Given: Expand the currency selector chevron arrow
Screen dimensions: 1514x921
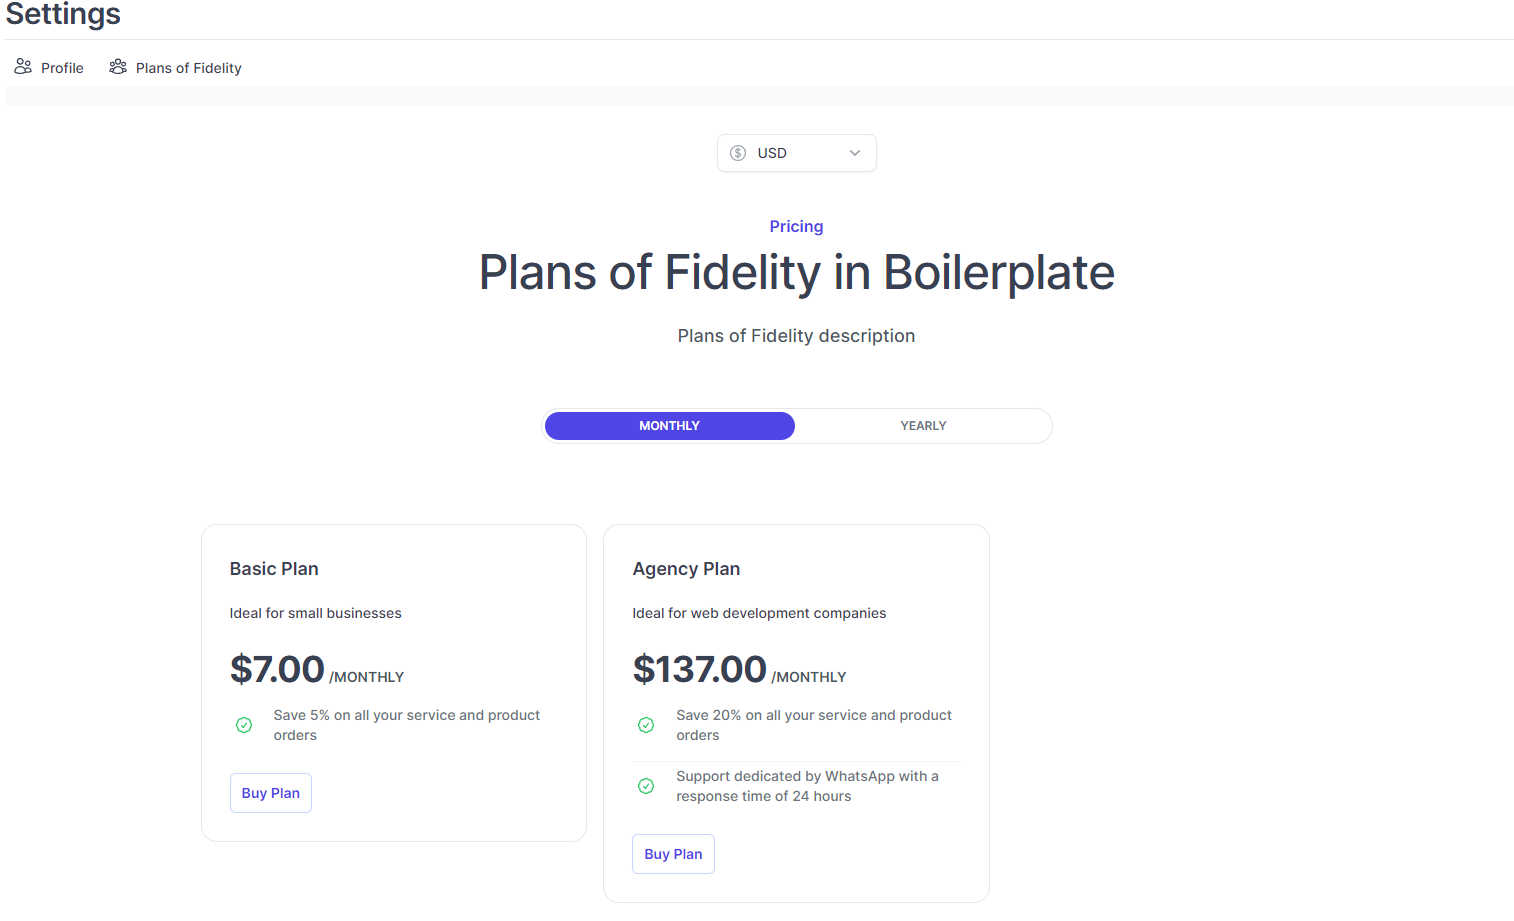Looking at the screenshot, I should pos(855,153).
